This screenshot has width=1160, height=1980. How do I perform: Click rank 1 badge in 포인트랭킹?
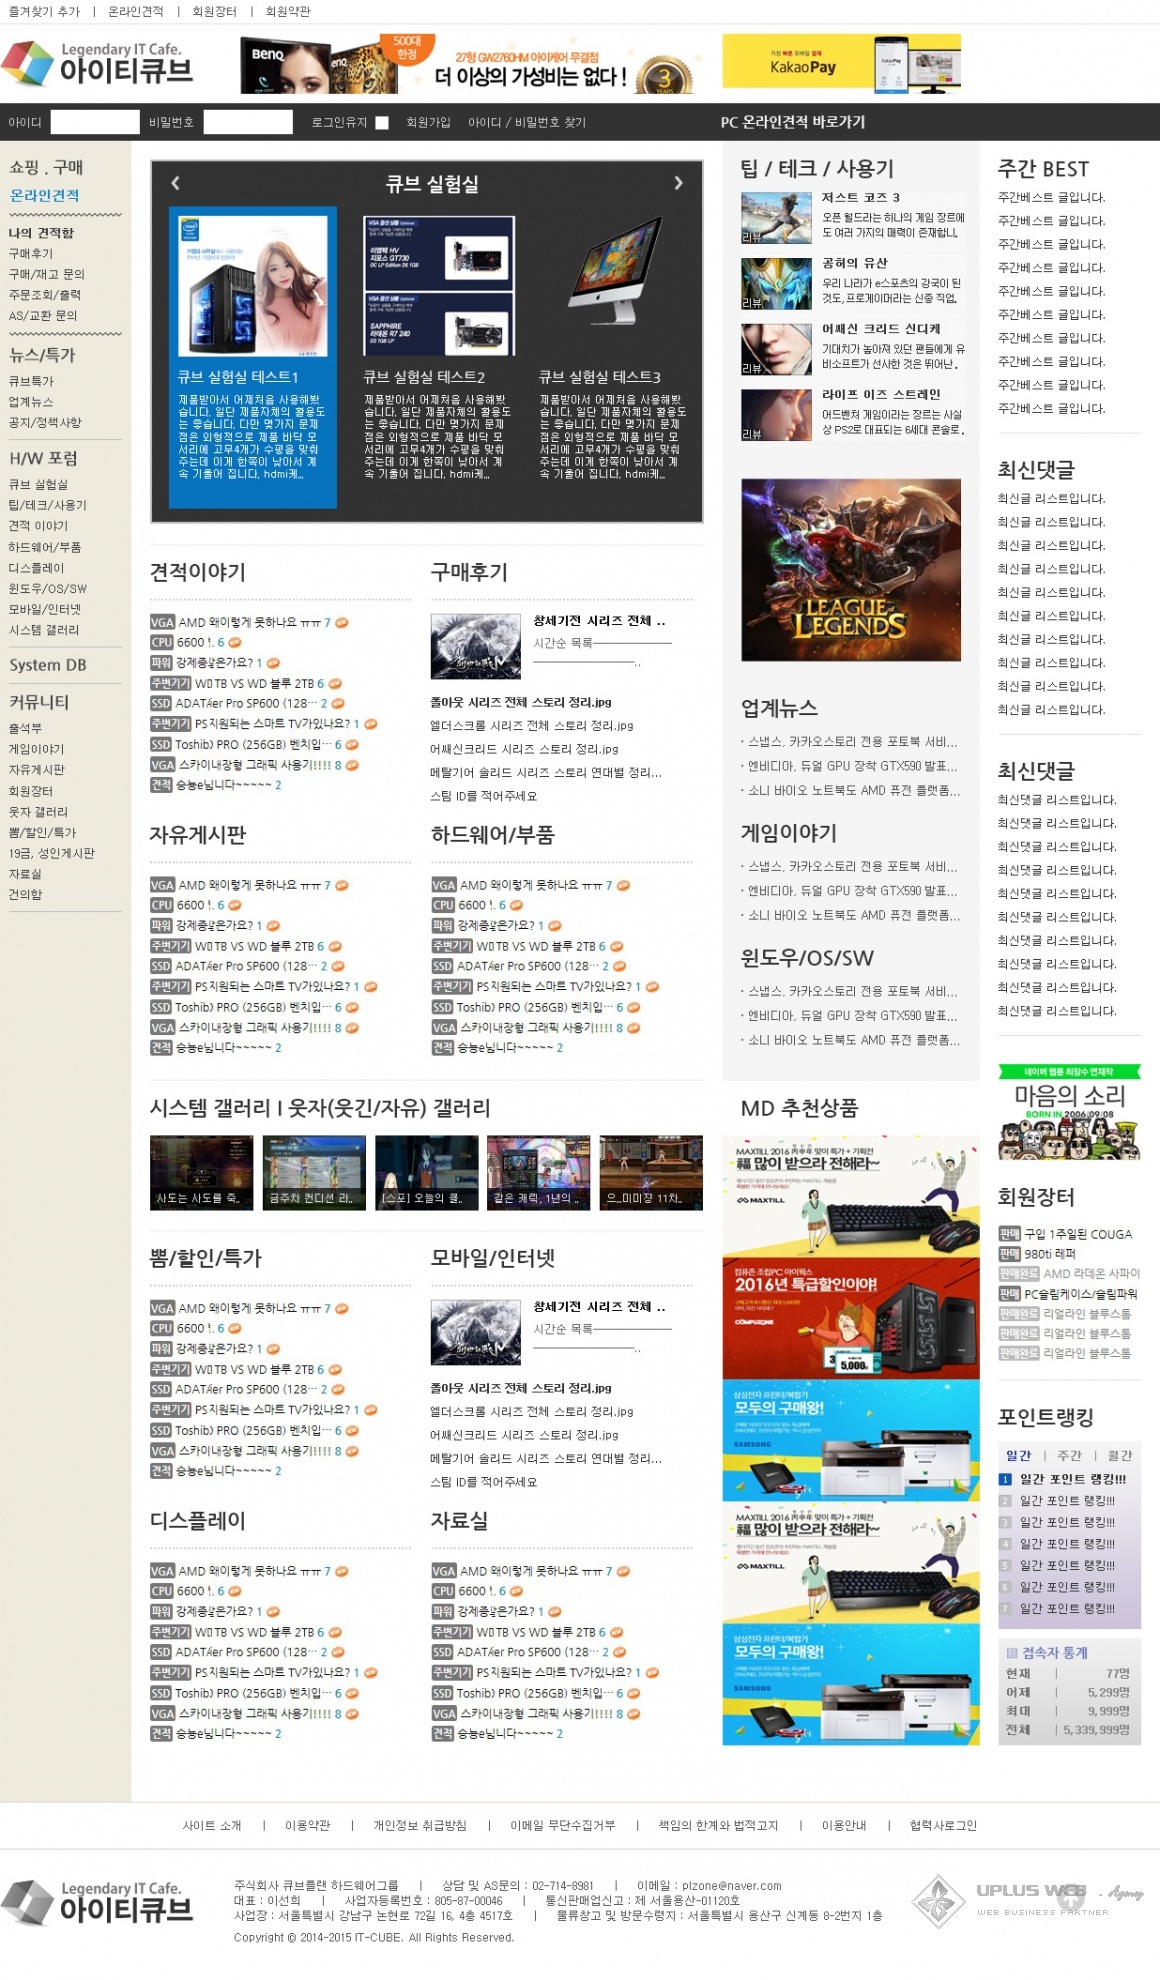tap(1005, 1479)
